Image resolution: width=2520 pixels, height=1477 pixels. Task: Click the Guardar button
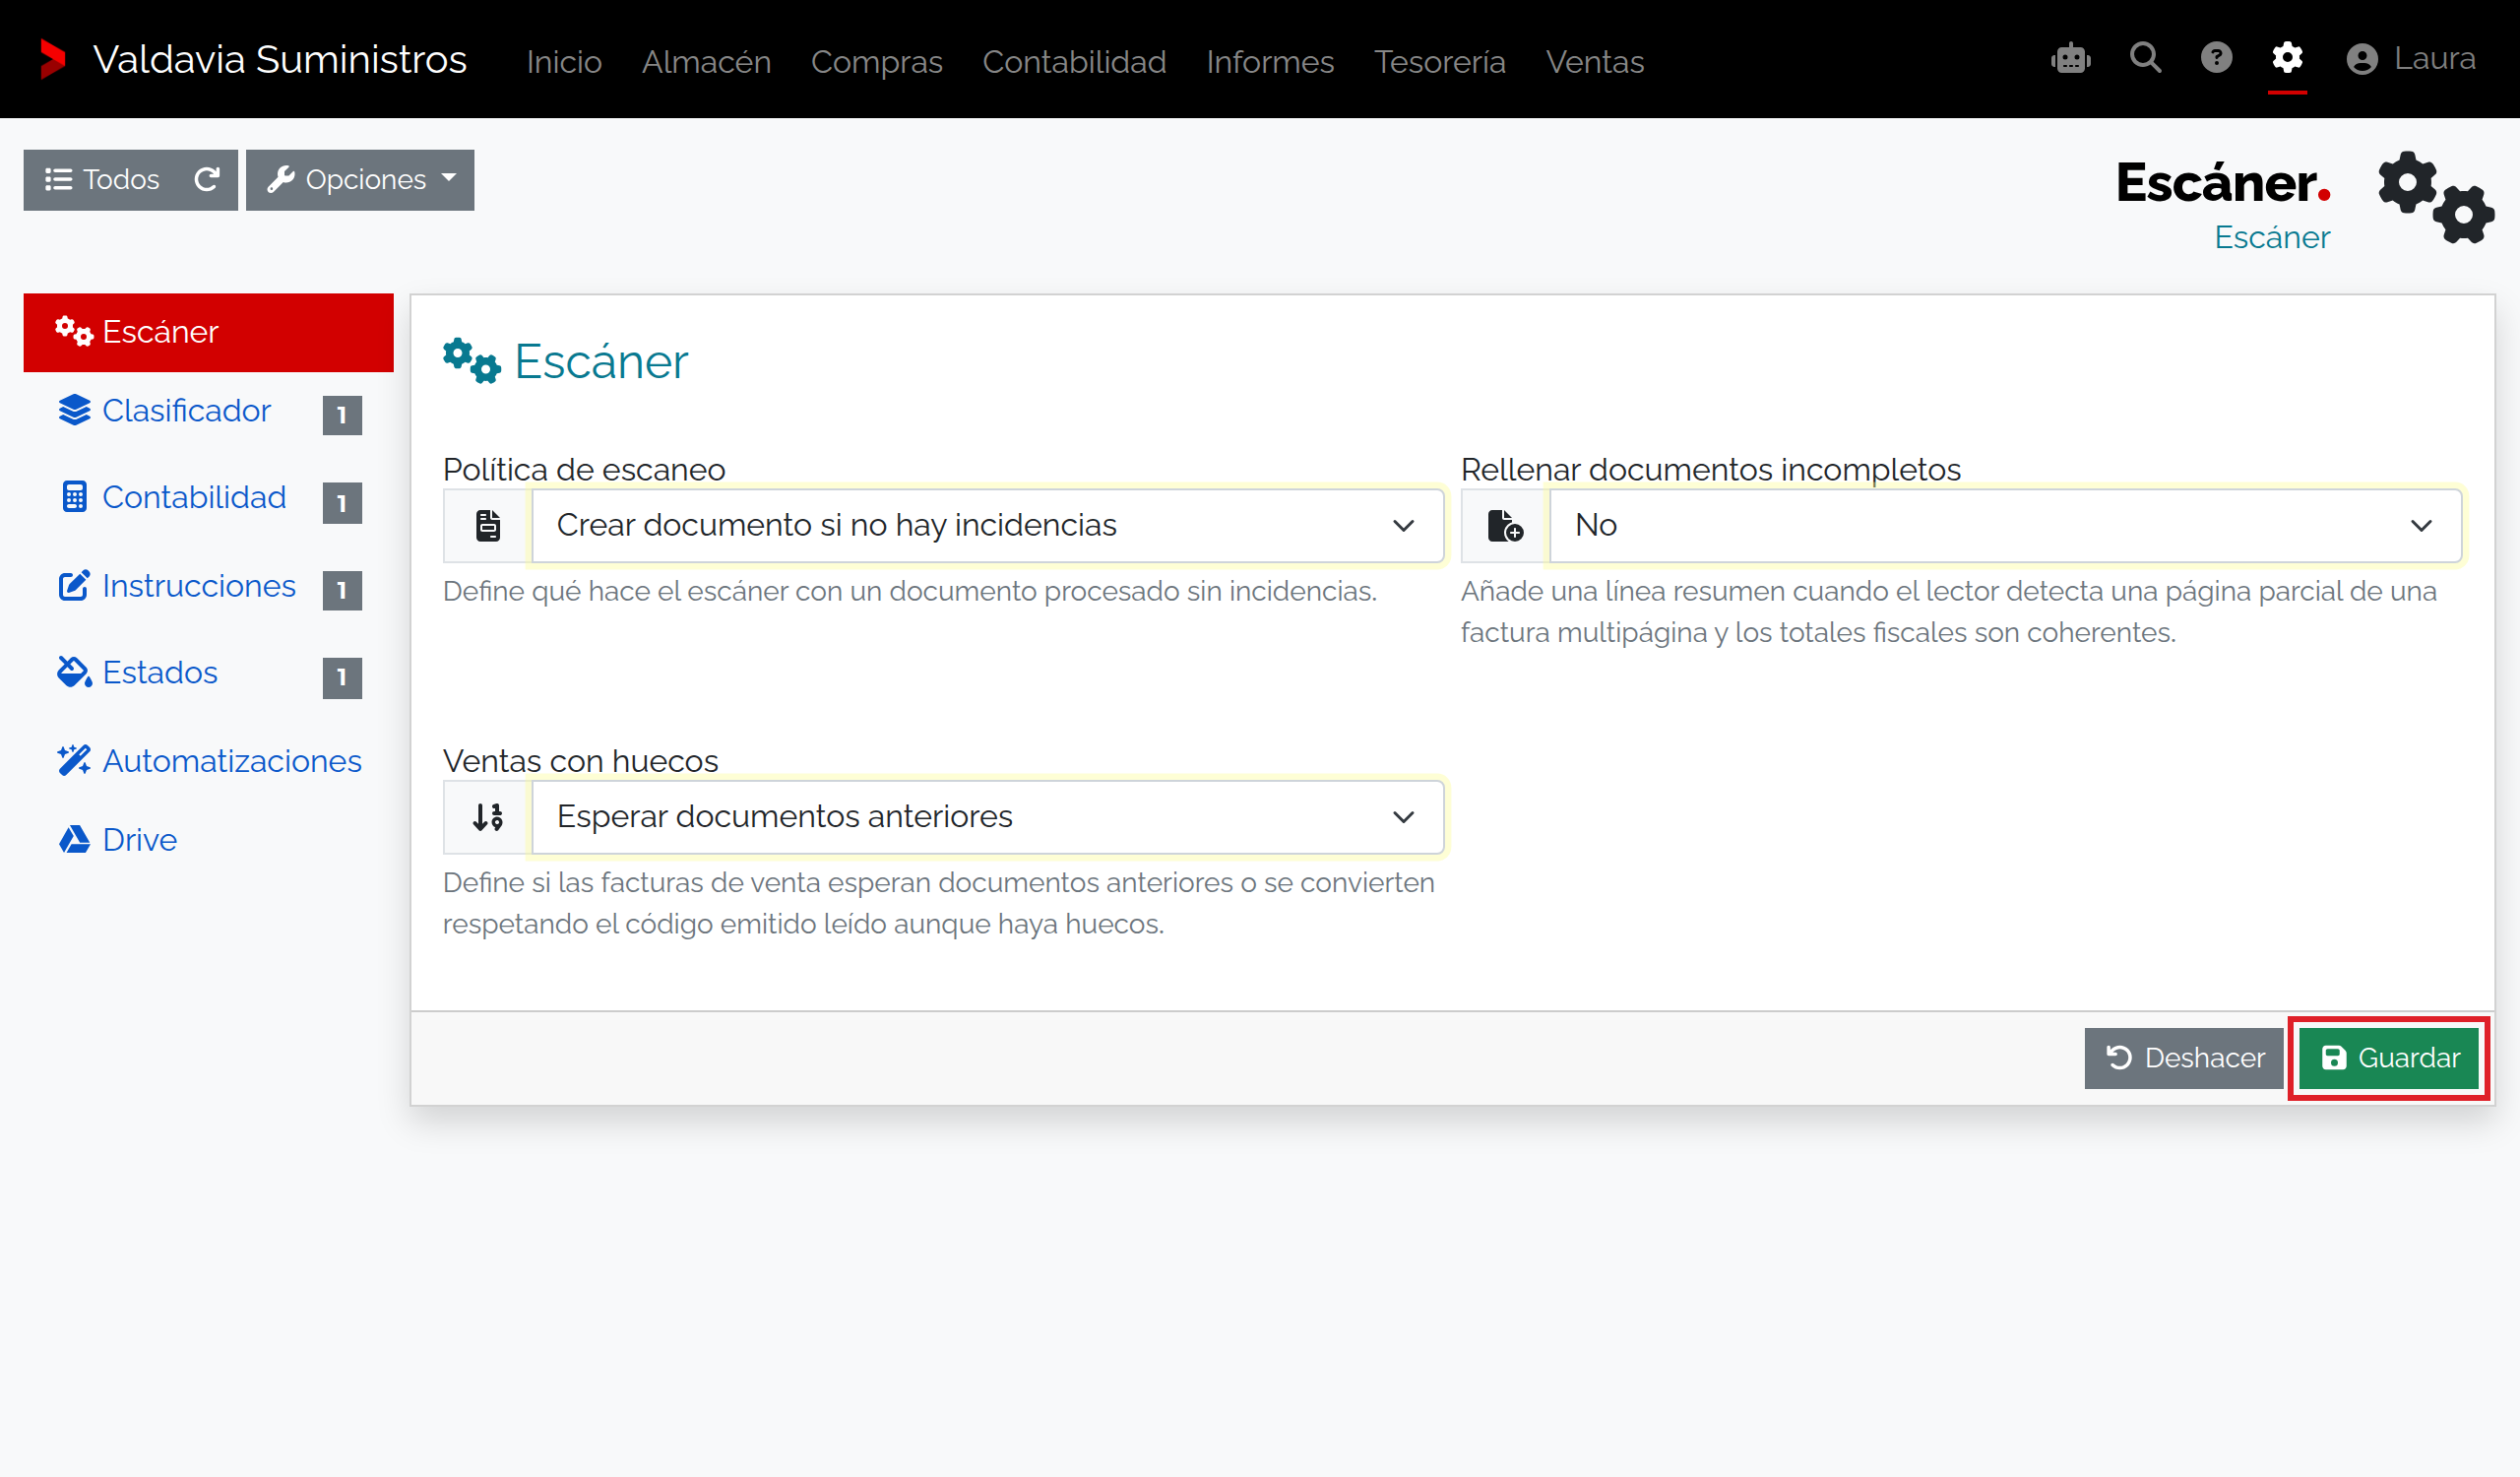[2388, 1058]
